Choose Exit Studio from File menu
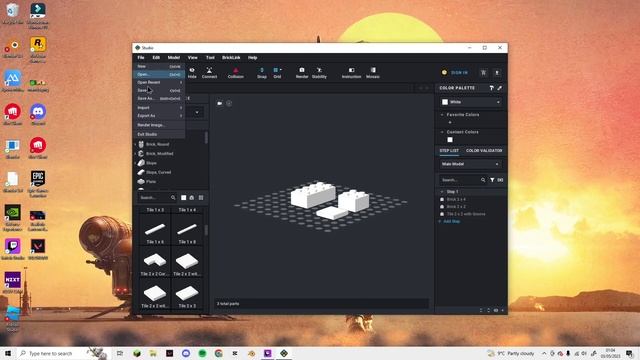640x360 pixels. pyautogui.click(x=159, y=134)
